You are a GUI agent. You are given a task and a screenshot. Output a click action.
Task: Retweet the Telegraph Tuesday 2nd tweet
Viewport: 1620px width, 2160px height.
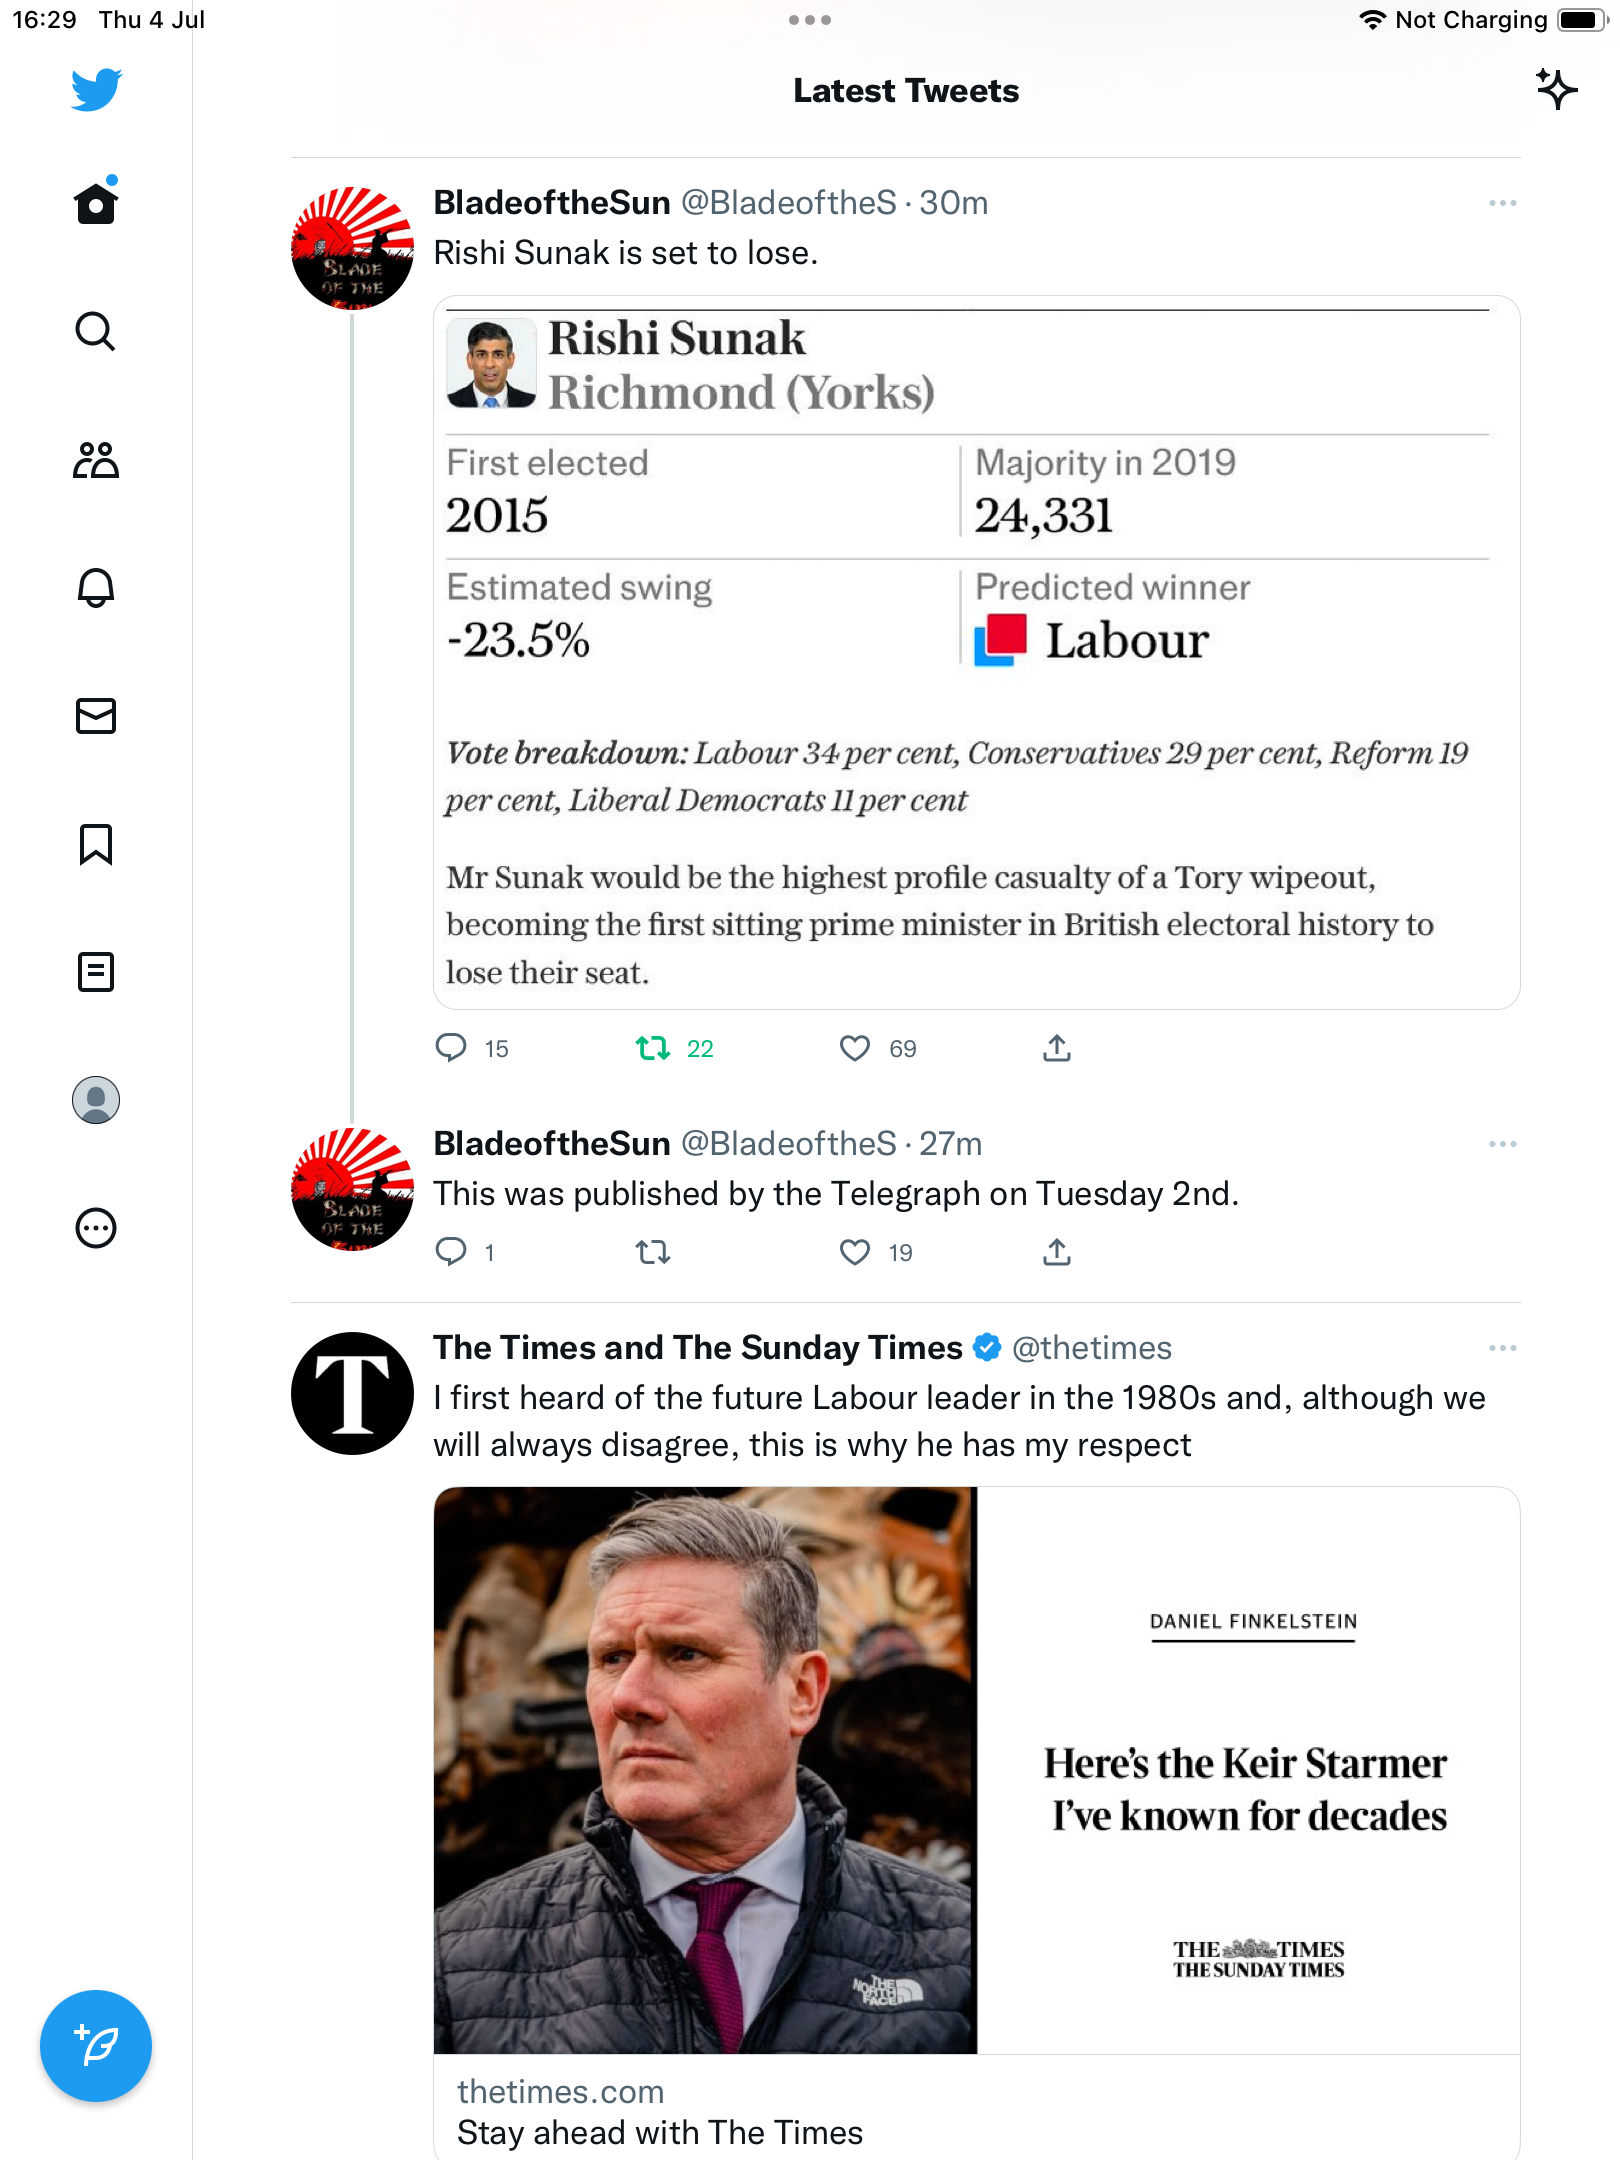pyautogui.click(x=653, y=1252)
